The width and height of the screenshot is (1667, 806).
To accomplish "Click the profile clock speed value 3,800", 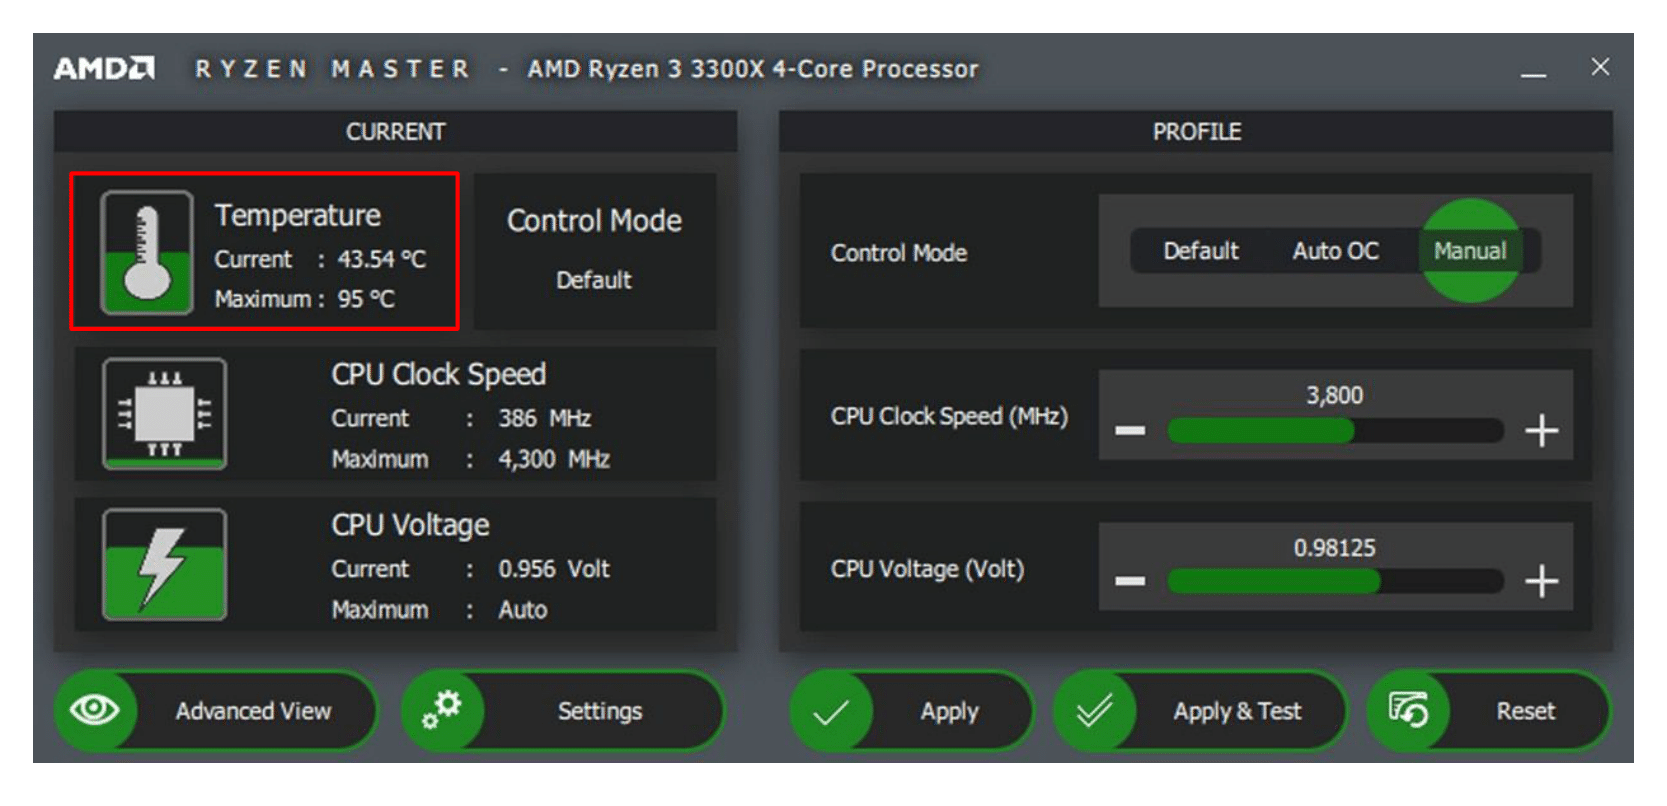I will click(1335, 395).
